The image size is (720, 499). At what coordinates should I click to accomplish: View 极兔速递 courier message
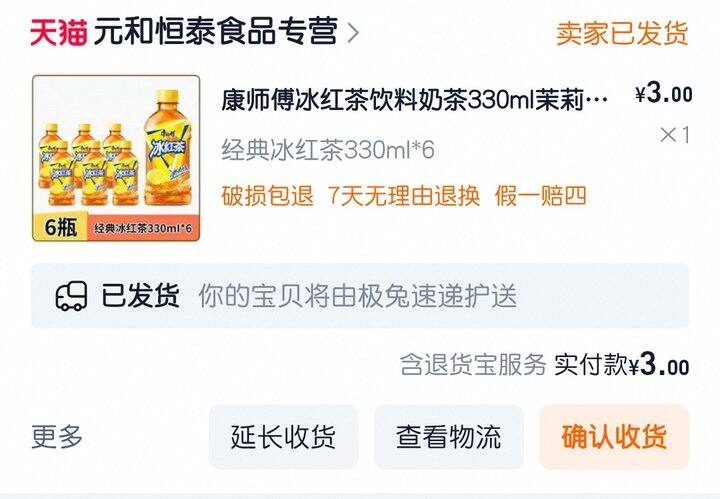pyautogui.click(x=358, y=296)
